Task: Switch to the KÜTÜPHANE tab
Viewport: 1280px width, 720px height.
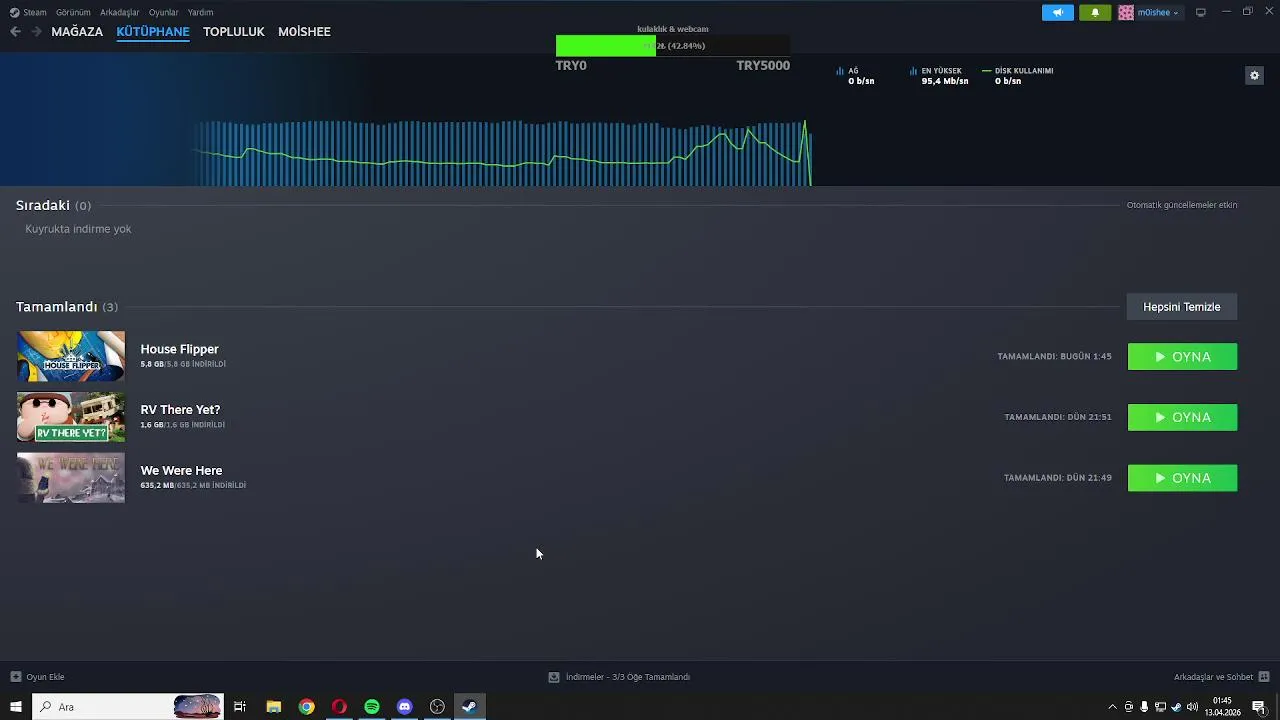Action: coord(153,32)
